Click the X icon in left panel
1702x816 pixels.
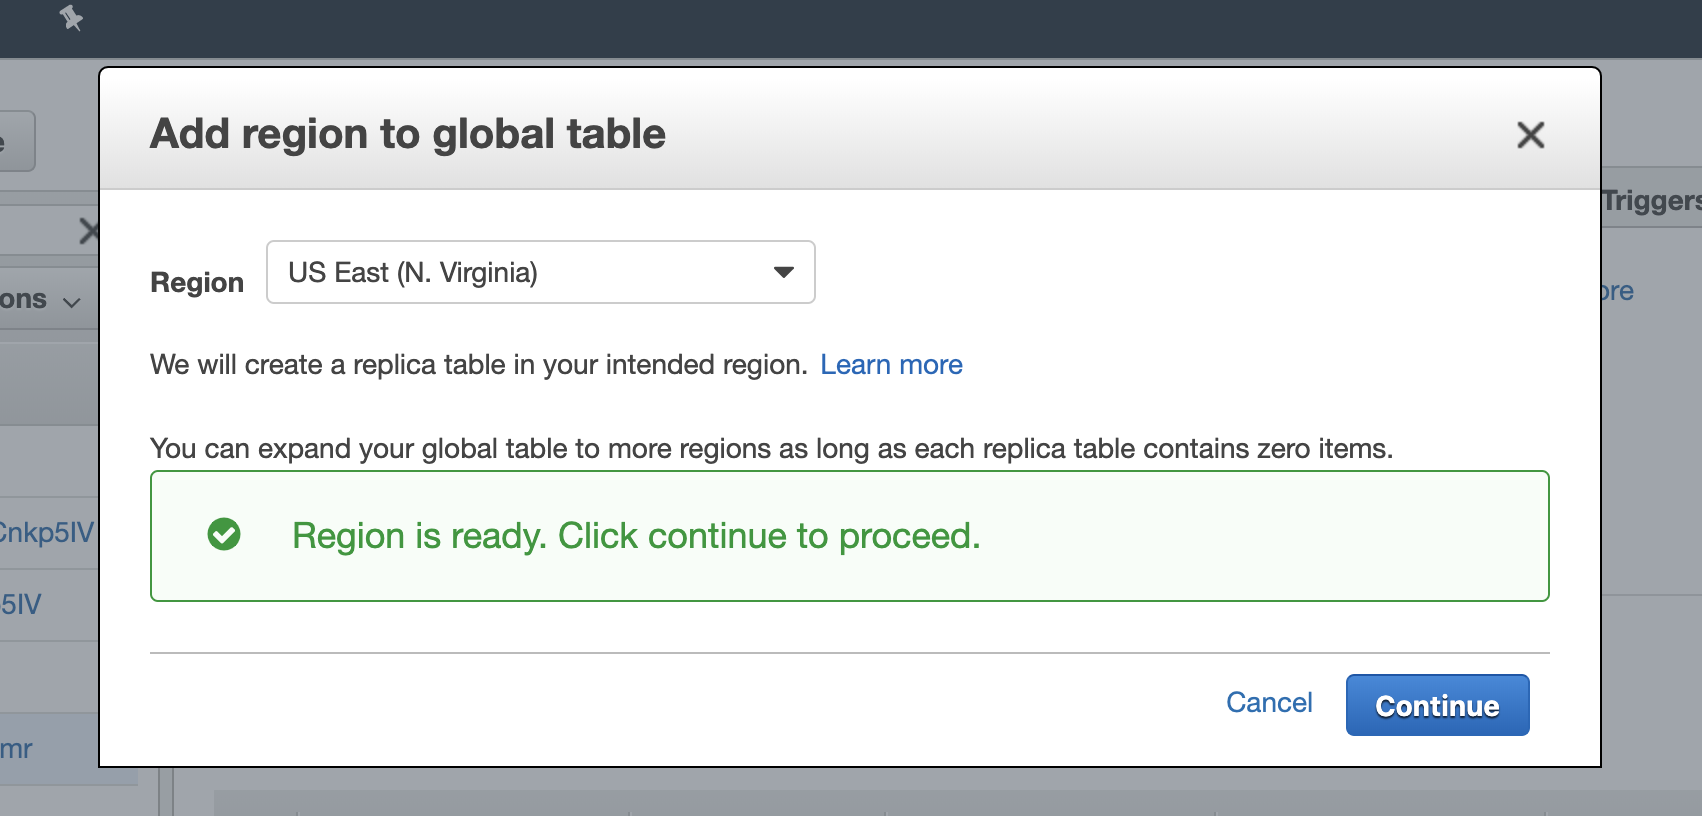pos(89,232)
